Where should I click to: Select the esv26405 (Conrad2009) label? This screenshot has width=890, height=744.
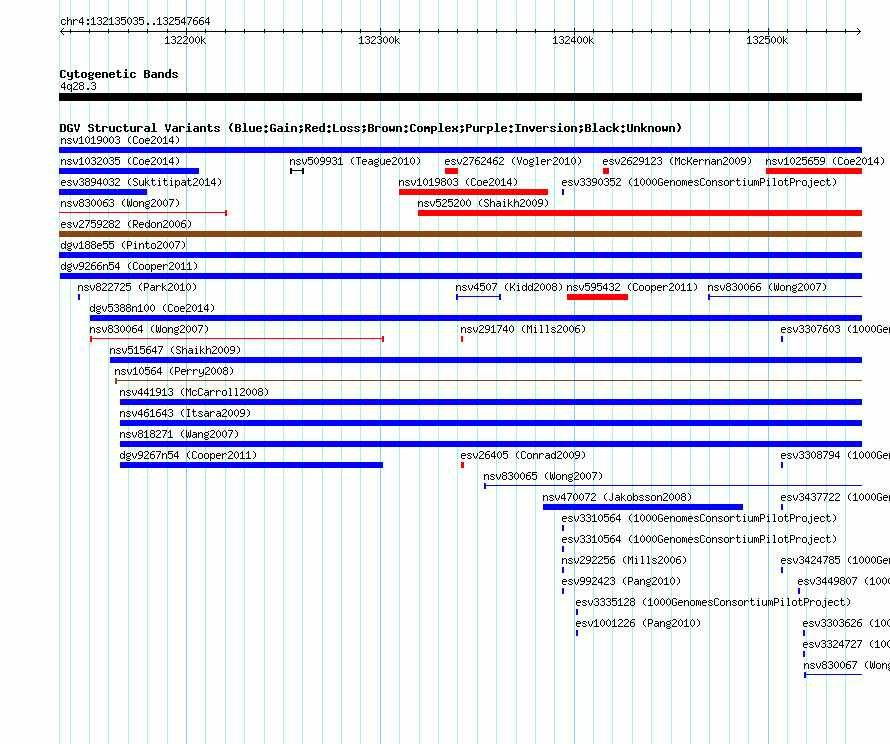[x=523, y=455]
